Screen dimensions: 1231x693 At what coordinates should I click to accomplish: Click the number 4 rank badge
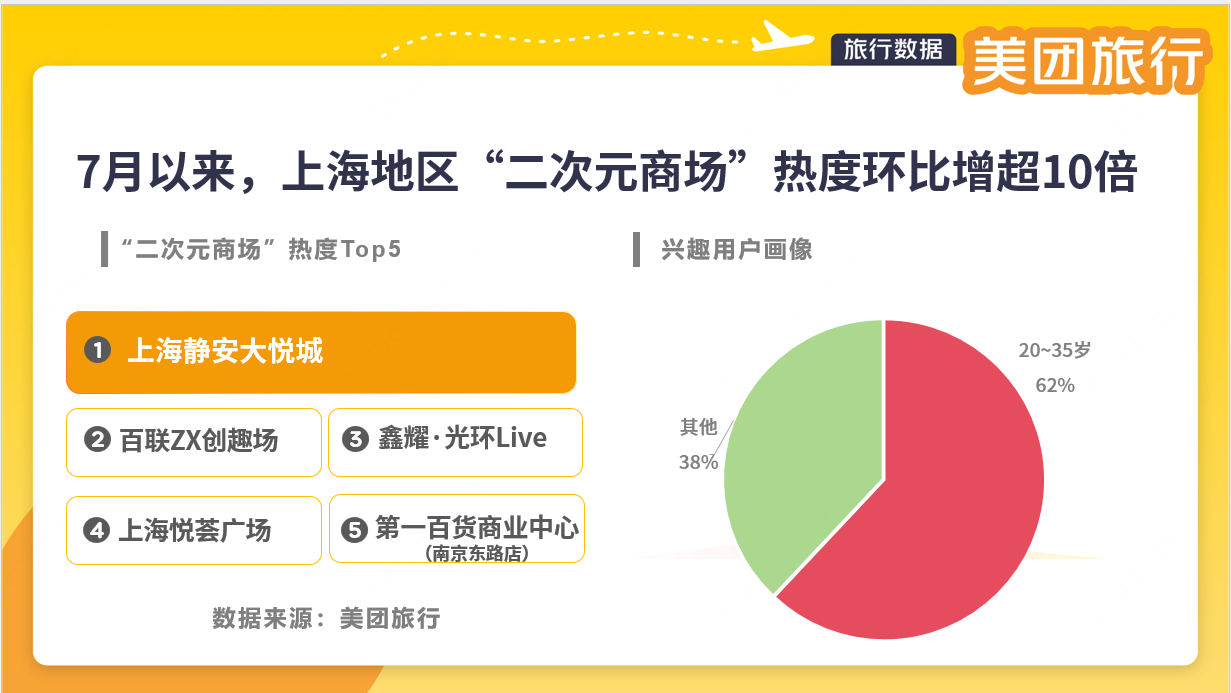97,530
